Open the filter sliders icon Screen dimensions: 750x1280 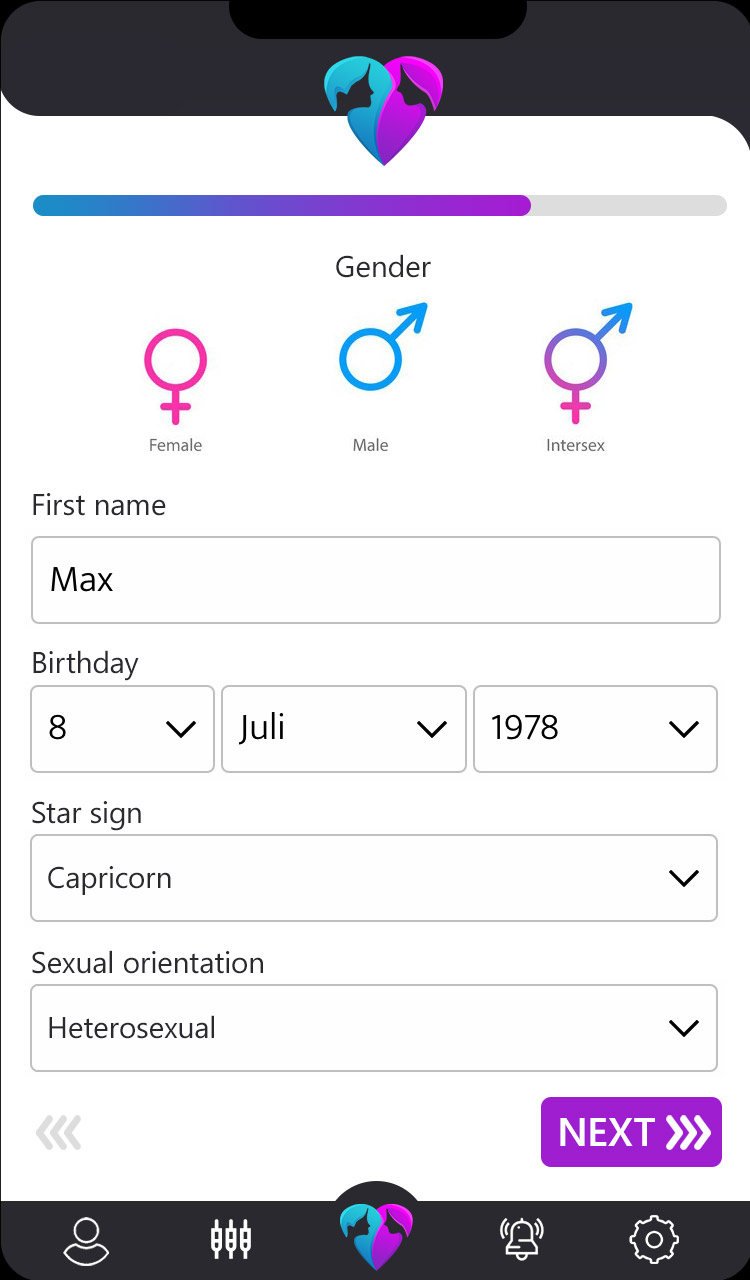point(231,1240)
